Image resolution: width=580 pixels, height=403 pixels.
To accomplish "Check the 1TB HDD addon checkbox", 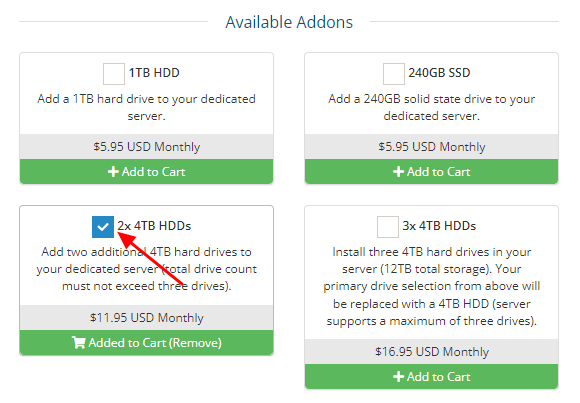I will (114, 74).
